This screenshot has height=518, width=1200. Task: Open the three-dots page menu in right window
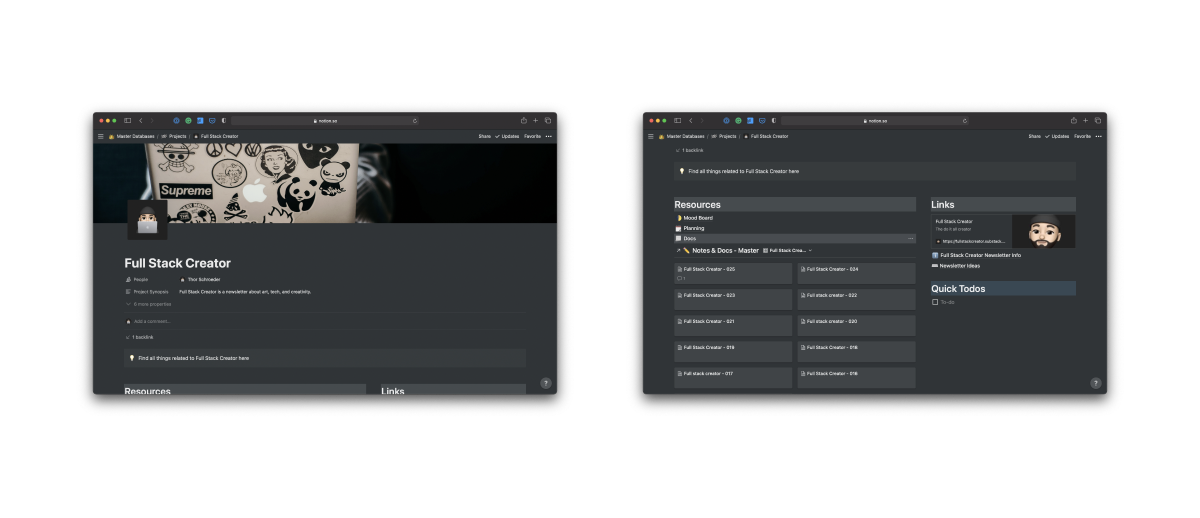[x=1099, y=136]
